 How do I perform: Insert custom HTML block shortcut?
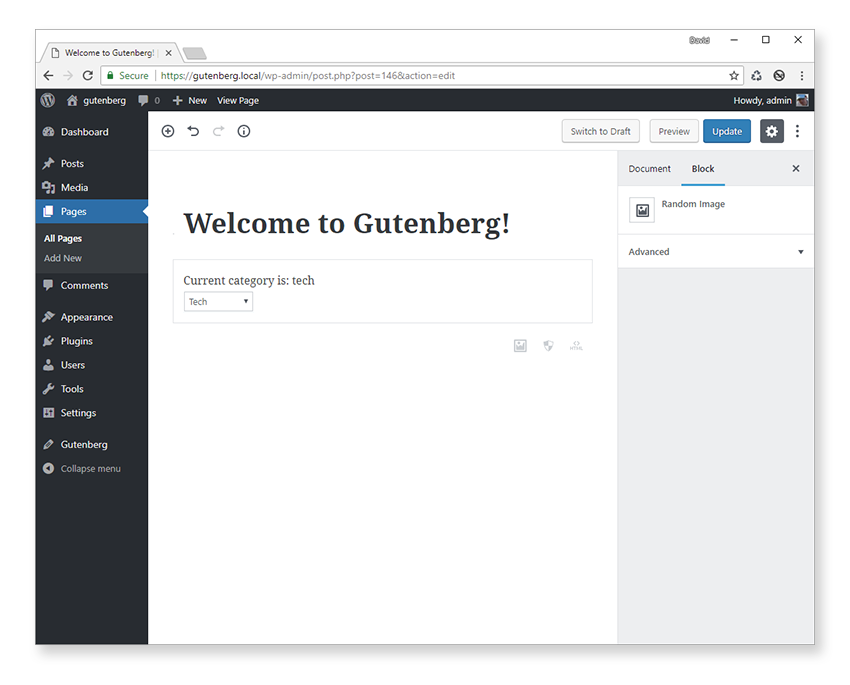coord(576,346)
